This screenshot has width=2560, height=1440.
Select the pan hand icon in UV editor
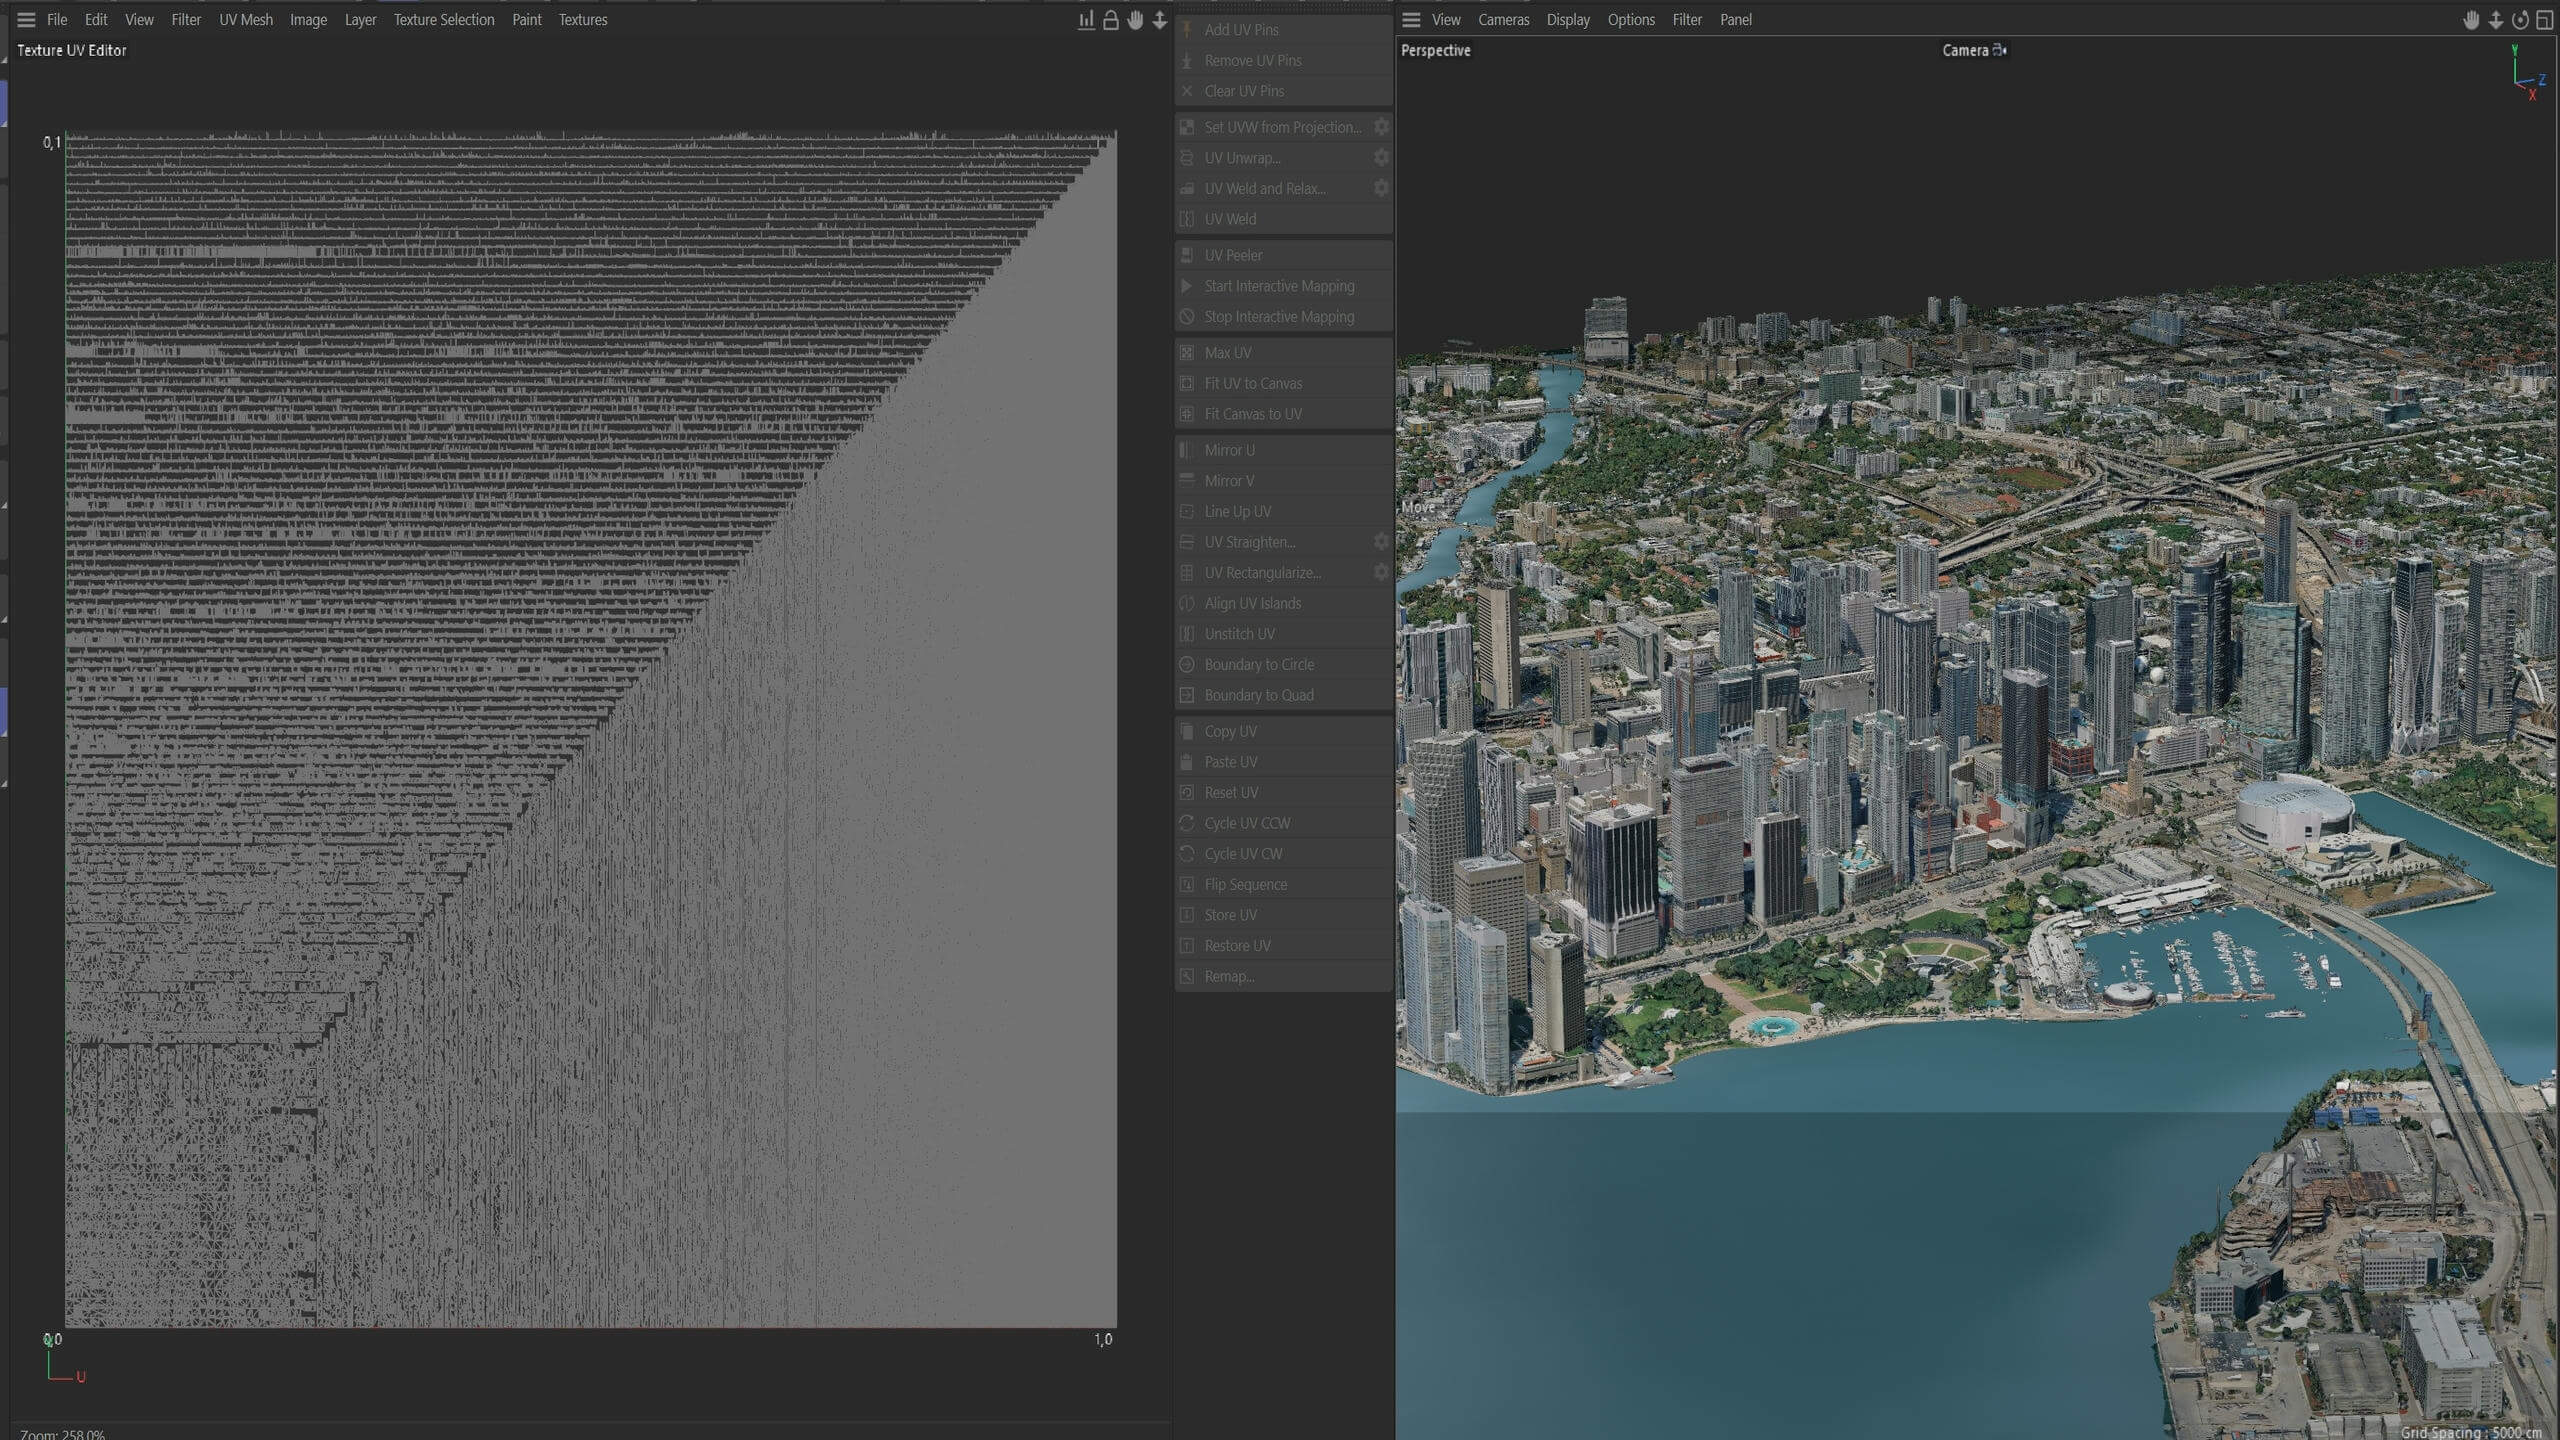[x=1135, y=20]
